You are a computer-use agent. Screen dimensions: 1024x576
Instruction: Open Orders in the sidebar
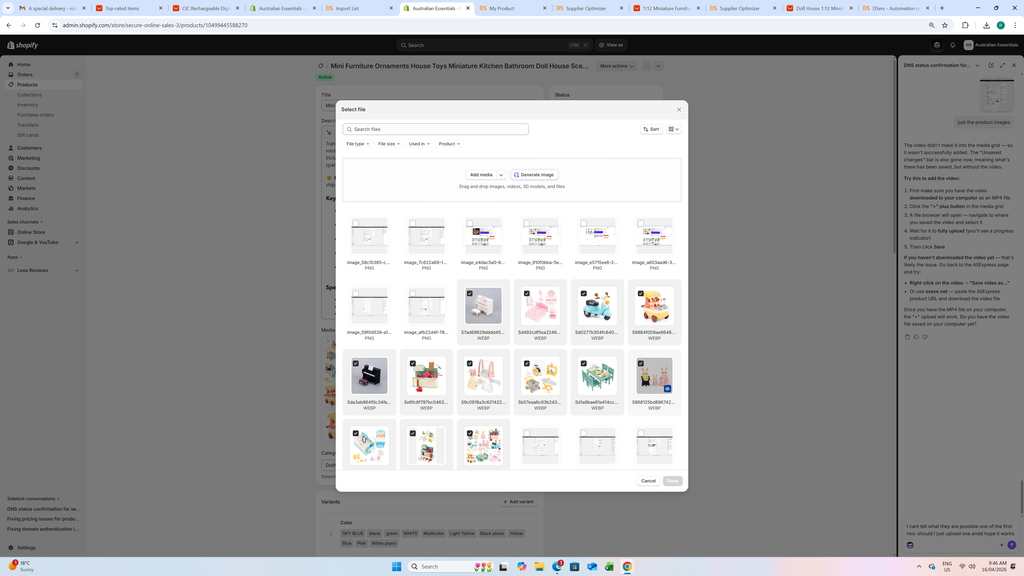(x=25, y=74)
